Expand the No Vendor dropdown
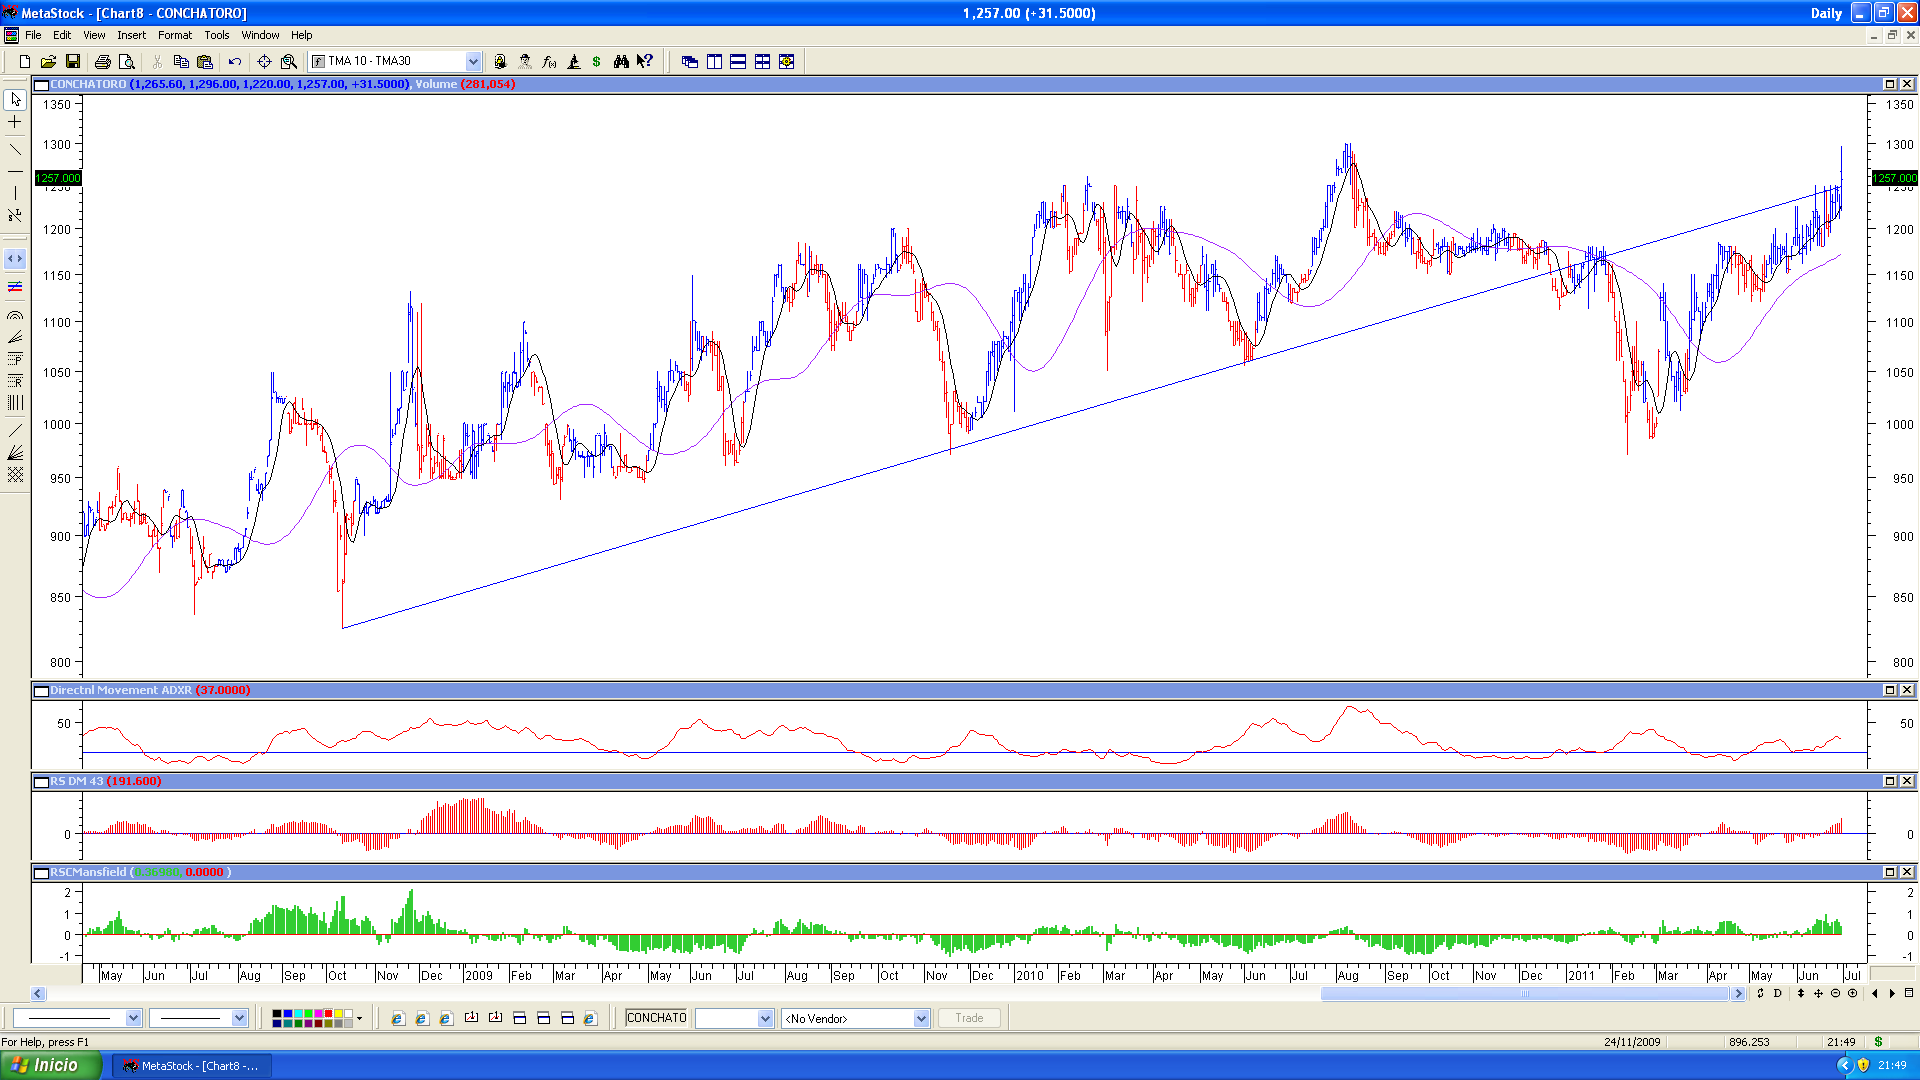Screen dimensions: 1920x1080 pyautogui.click(x=921, y=1019)
